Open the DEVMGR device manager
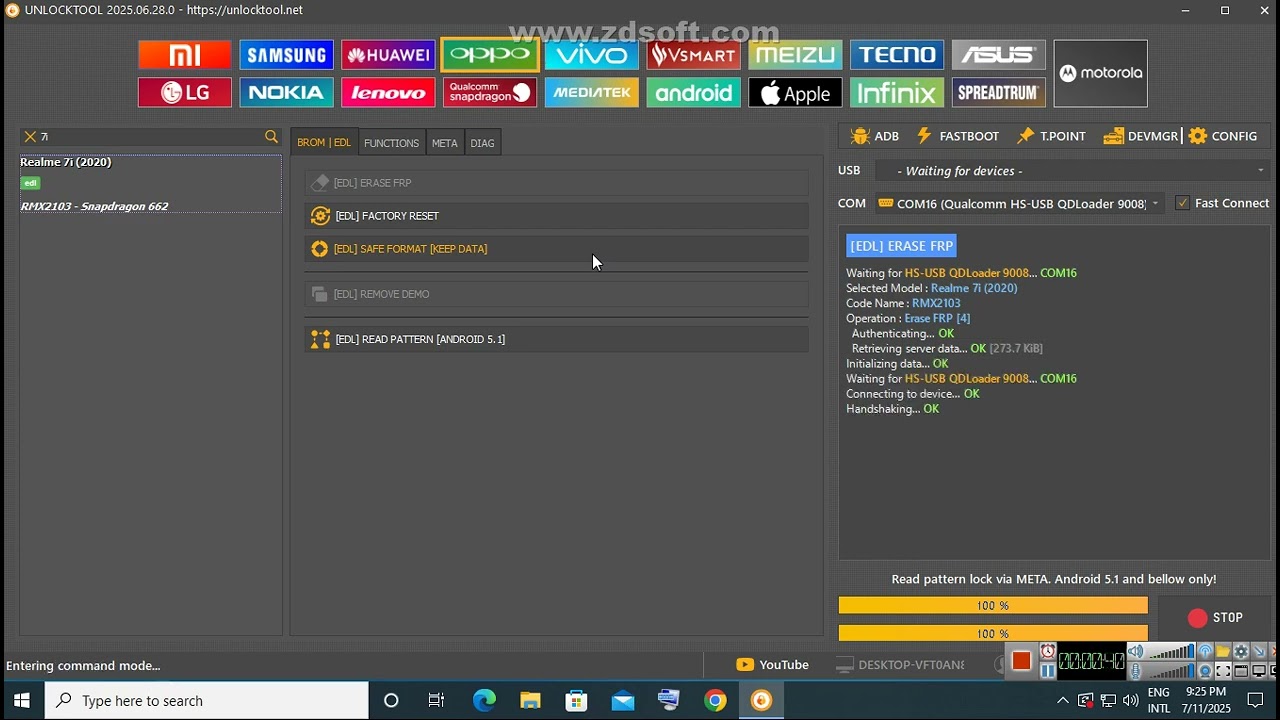This screenshot has height=720, width=1280. click(x=1141, y=136)
